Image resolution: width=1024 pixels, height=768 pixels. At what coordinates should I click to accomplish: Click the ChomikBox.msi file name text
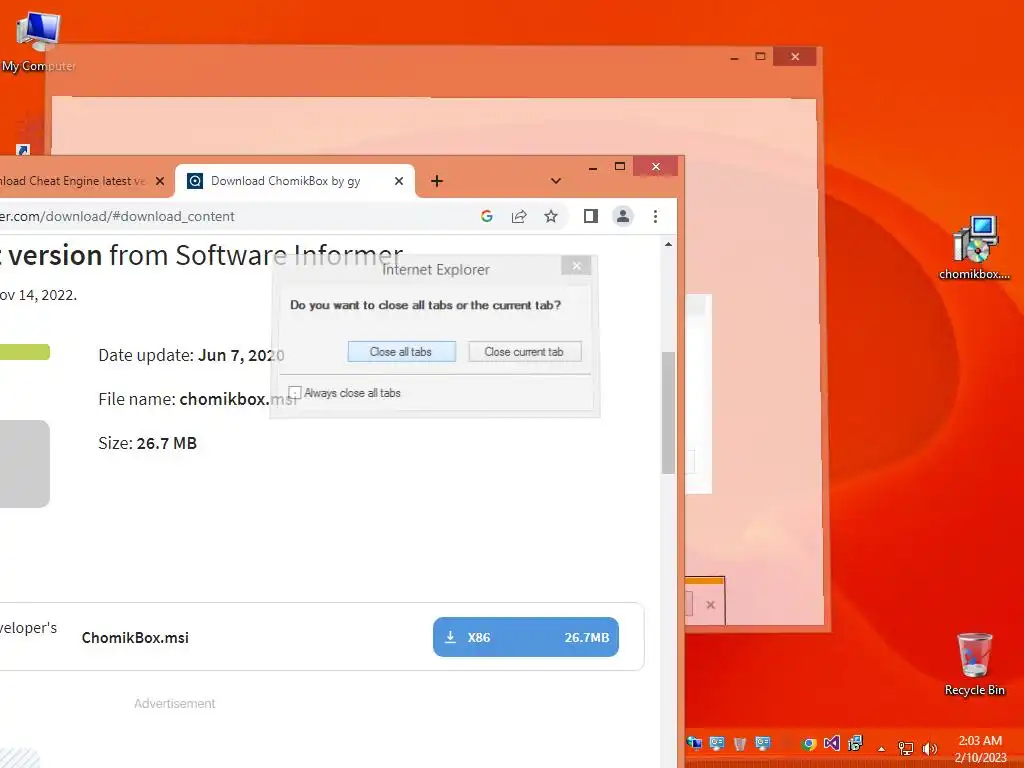pos(135,637)
